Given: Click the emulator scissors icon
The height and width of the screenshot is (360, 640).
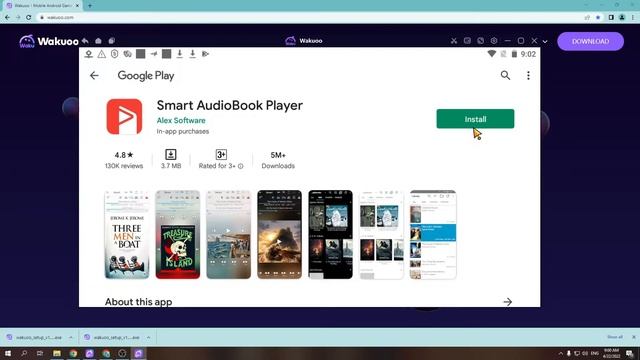Looking at the screenshot, I should coord(453,41).
